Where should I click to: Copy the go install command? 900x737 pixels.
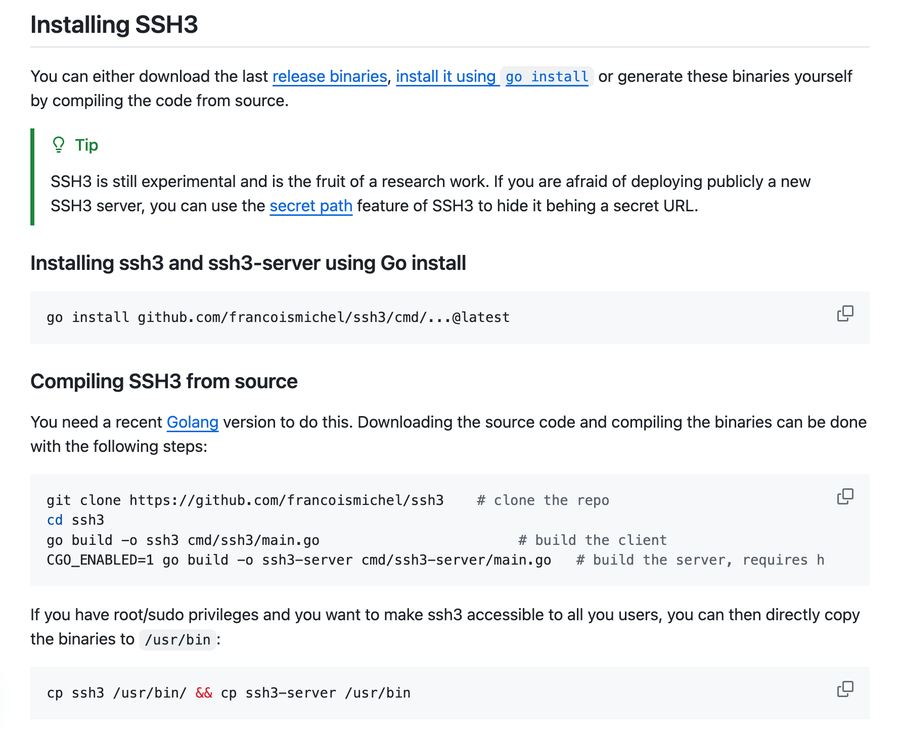point(845,314)
